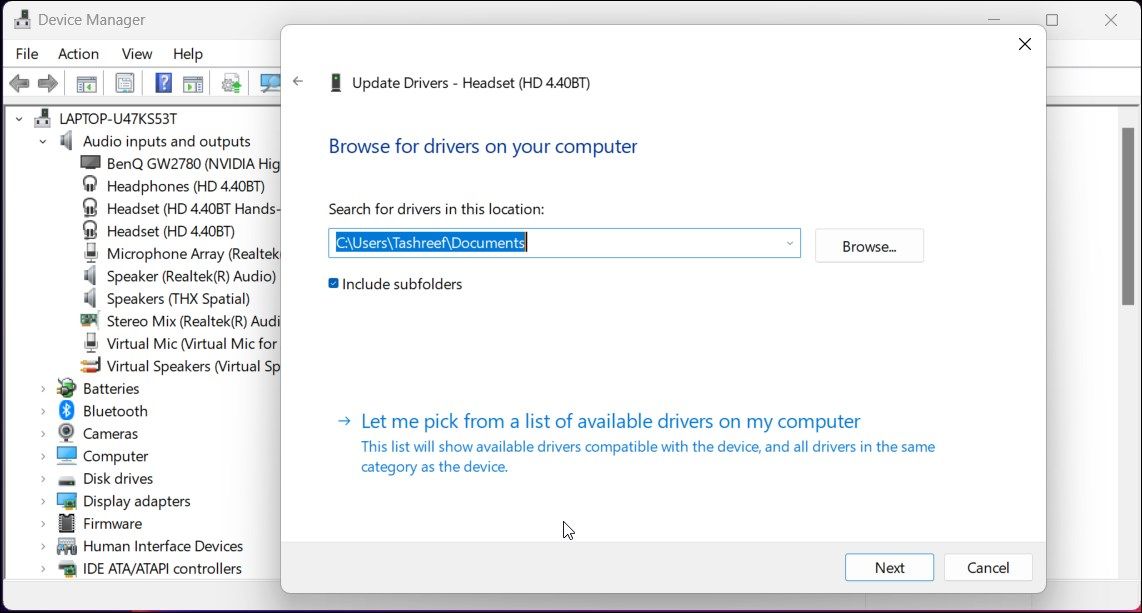
Task: Click the driver search location path field
Action: coord(564,243)
